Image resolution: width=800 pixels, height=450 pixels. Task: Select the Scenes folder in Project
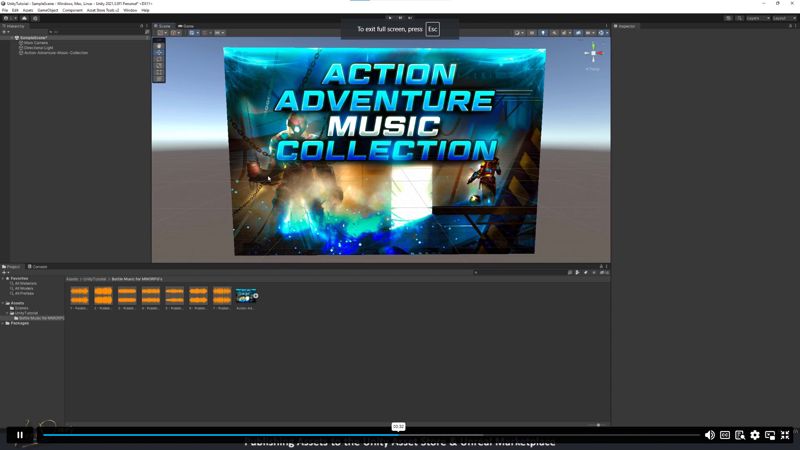tap(19, 308)
